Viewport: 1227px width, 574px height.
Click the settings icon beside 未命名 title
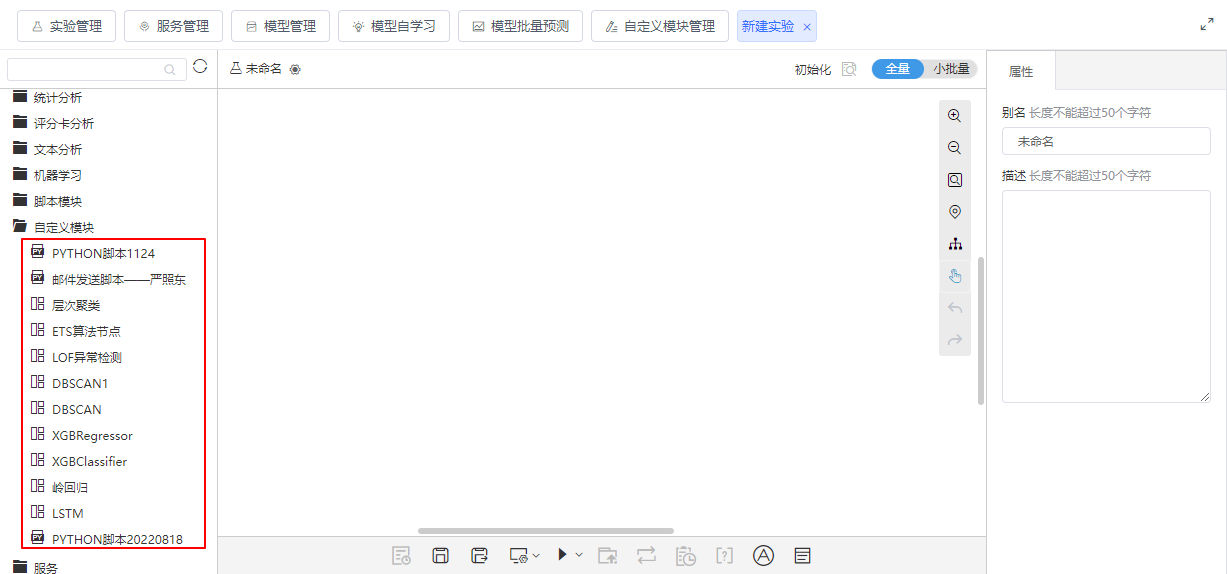pyautogui.click(x=295, y=69)
